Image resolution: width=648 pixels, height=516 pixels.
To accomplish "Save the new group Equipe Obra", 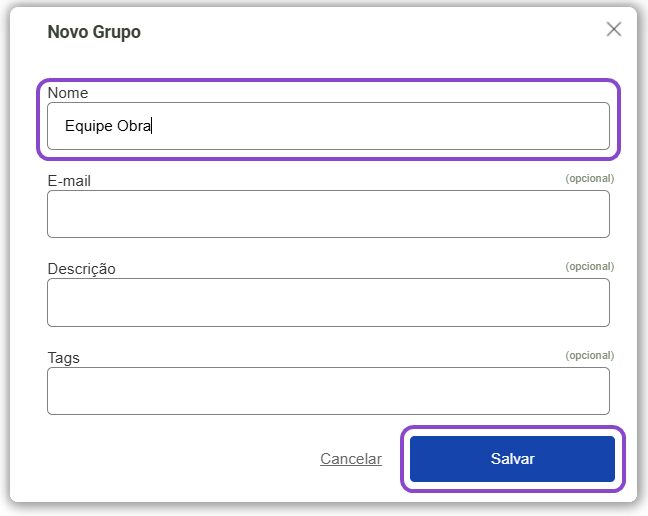I will (x=512, y=459).
